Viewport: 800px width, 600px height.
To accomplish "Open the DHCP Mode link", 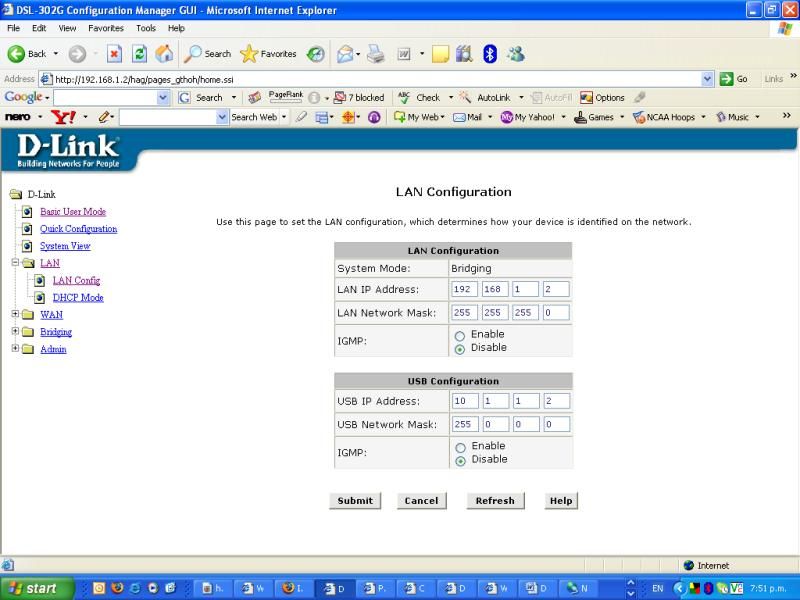I will coord(78,298).
